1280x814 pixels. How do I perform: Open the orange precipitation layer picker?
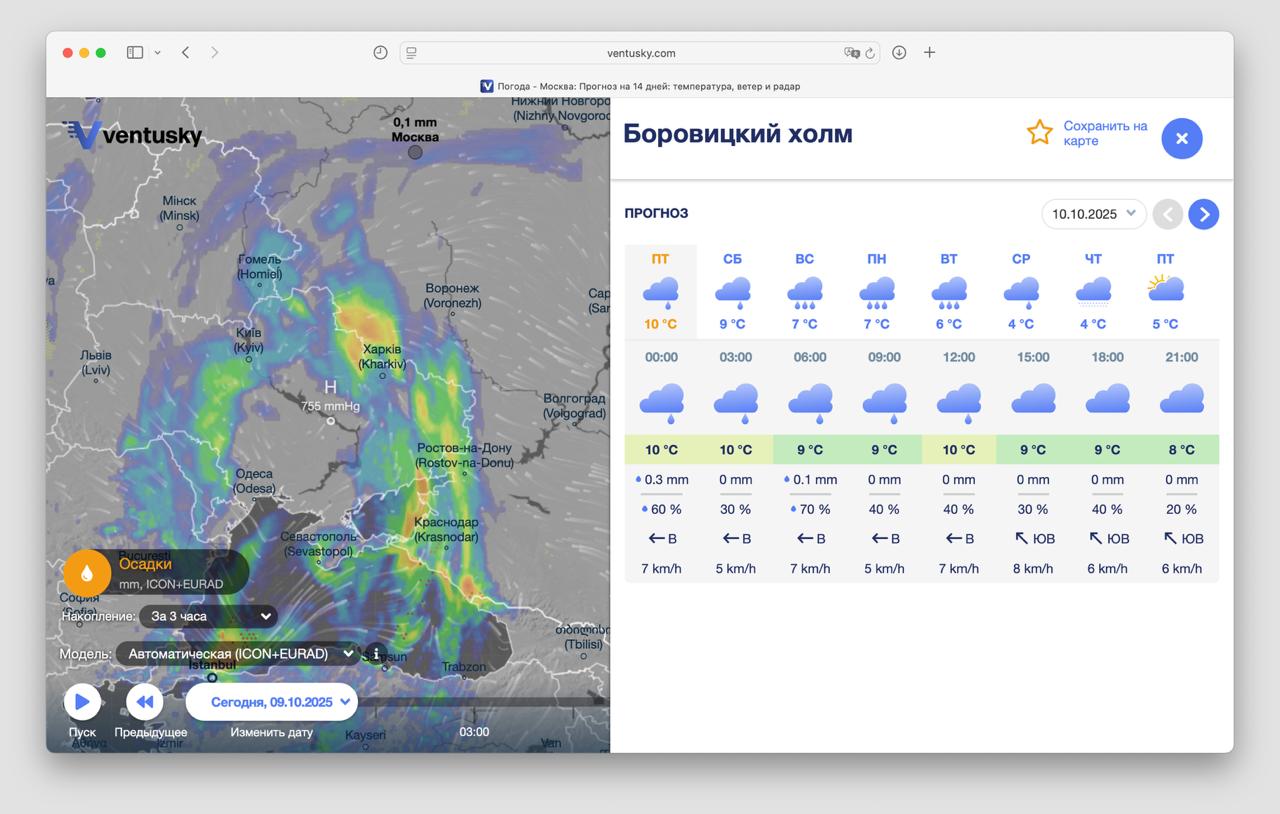click(86, 572)
